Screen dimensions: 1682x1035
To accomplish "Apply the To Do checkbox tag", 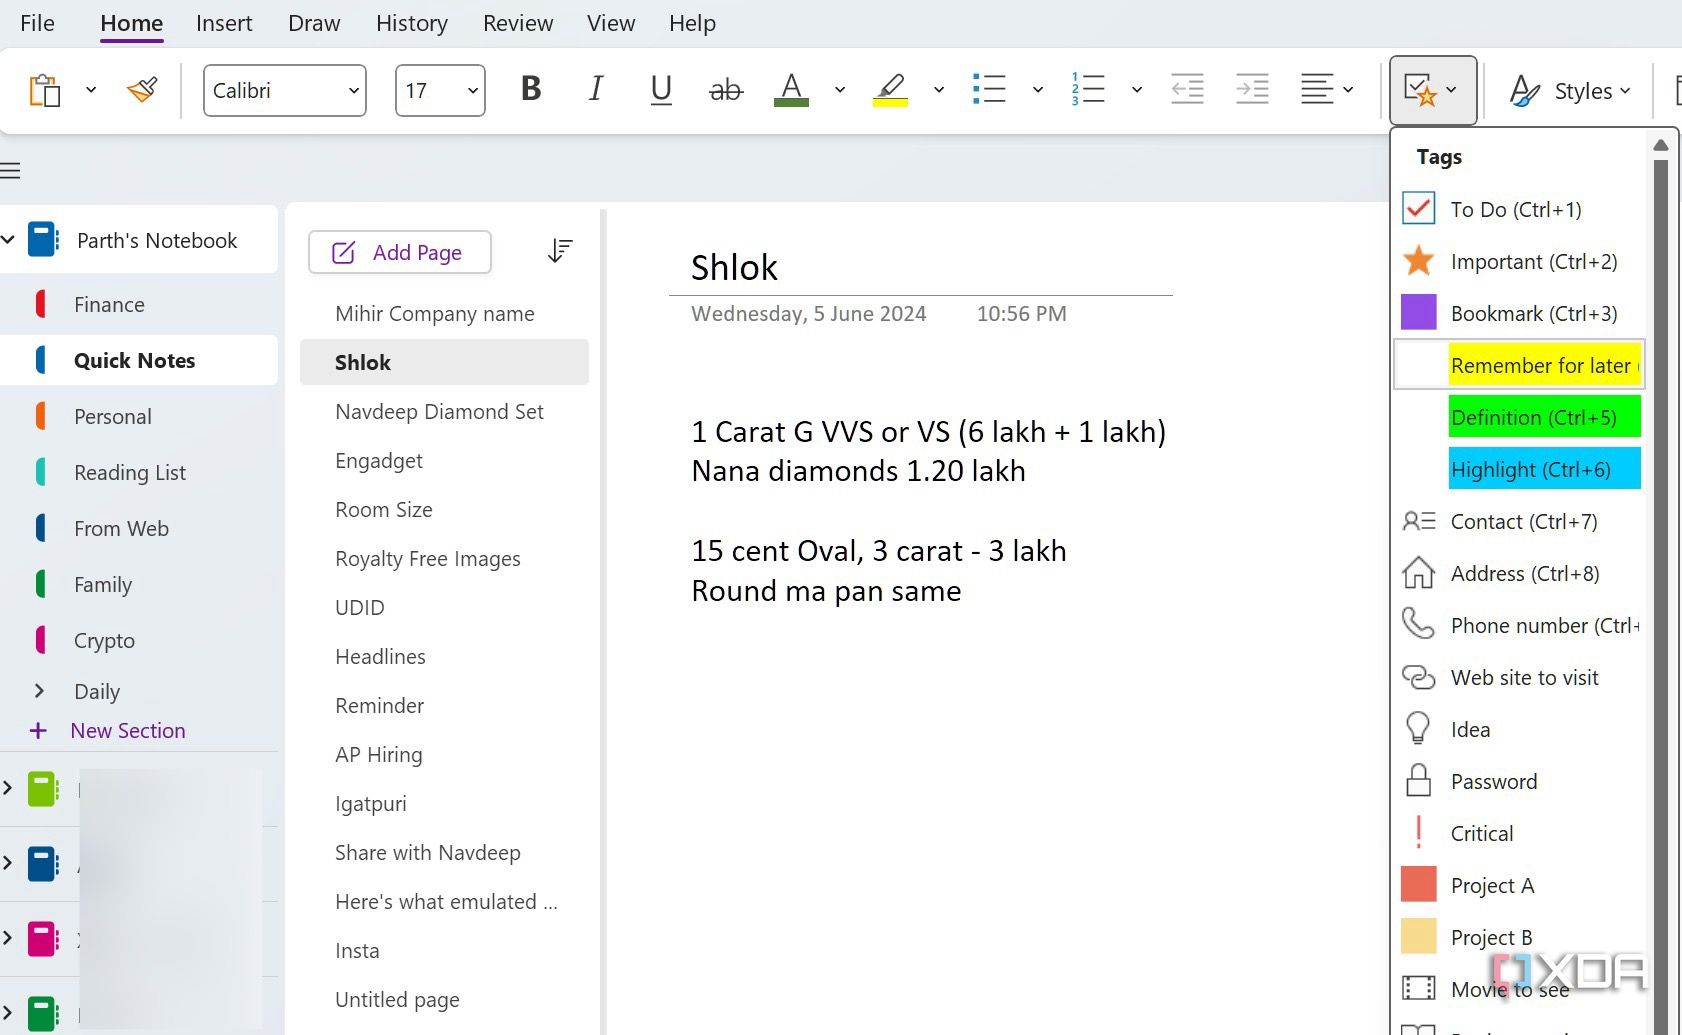I will pyautogui.click(x=1518, y=209).
